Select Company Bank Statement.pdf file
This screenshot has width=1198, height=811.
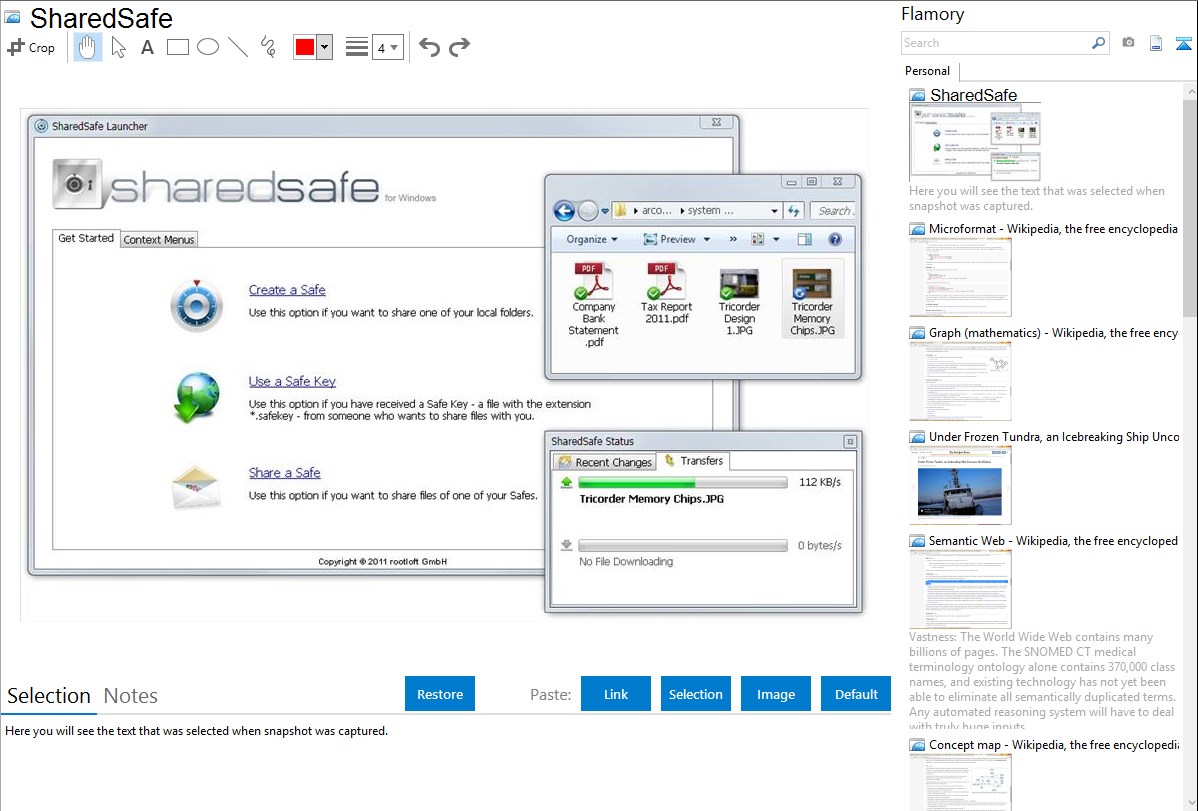point(594,304)
